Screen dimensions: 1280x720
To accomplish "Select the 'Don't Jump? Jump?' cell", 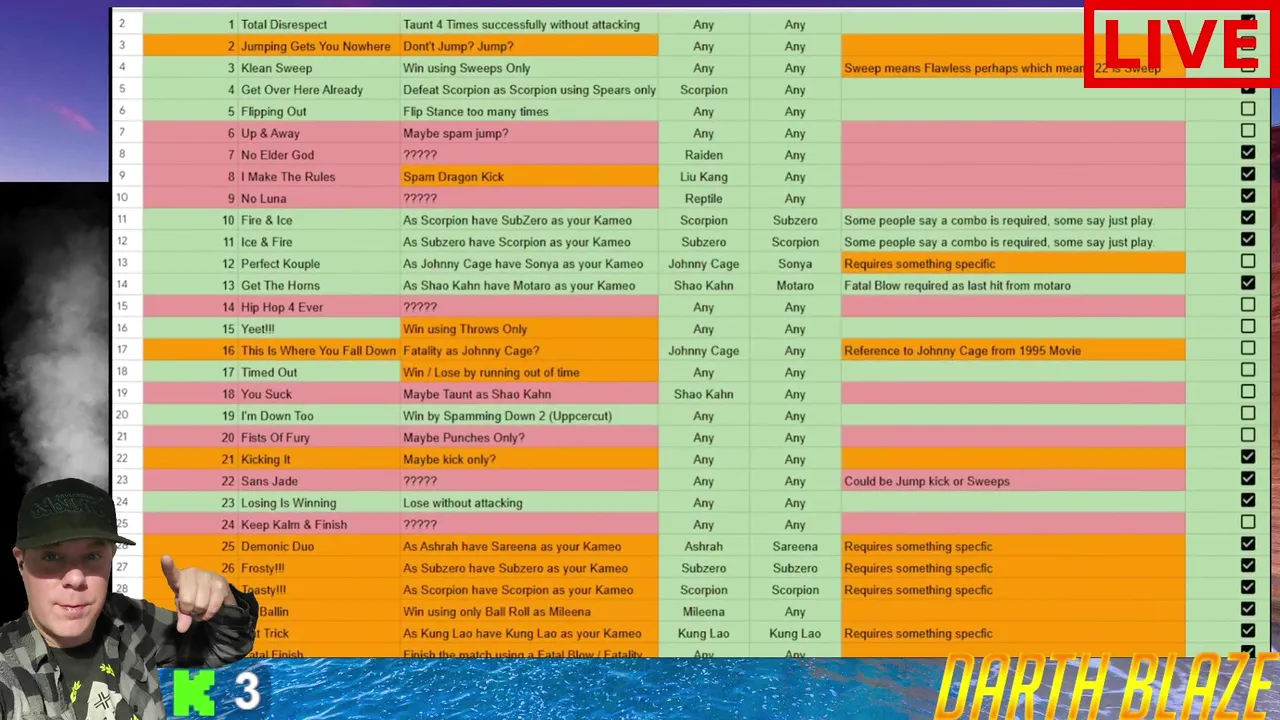I will tap(529, 46).
